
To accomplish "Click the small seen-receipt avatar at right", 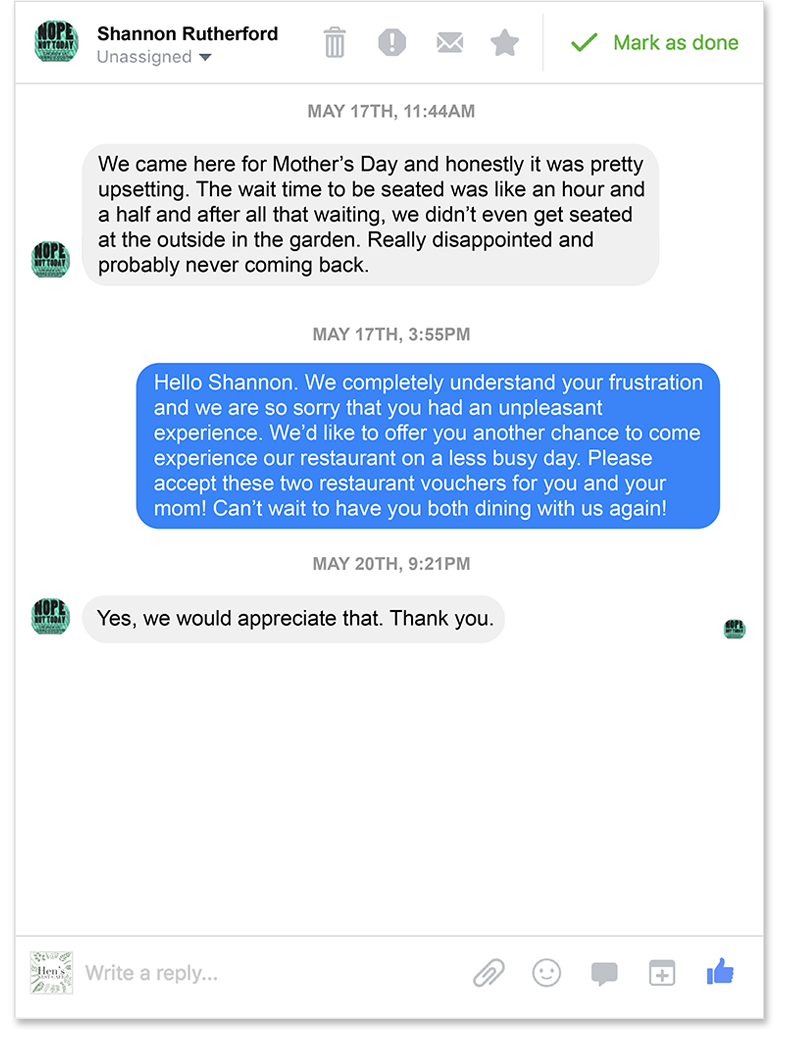I will (734, 628).
